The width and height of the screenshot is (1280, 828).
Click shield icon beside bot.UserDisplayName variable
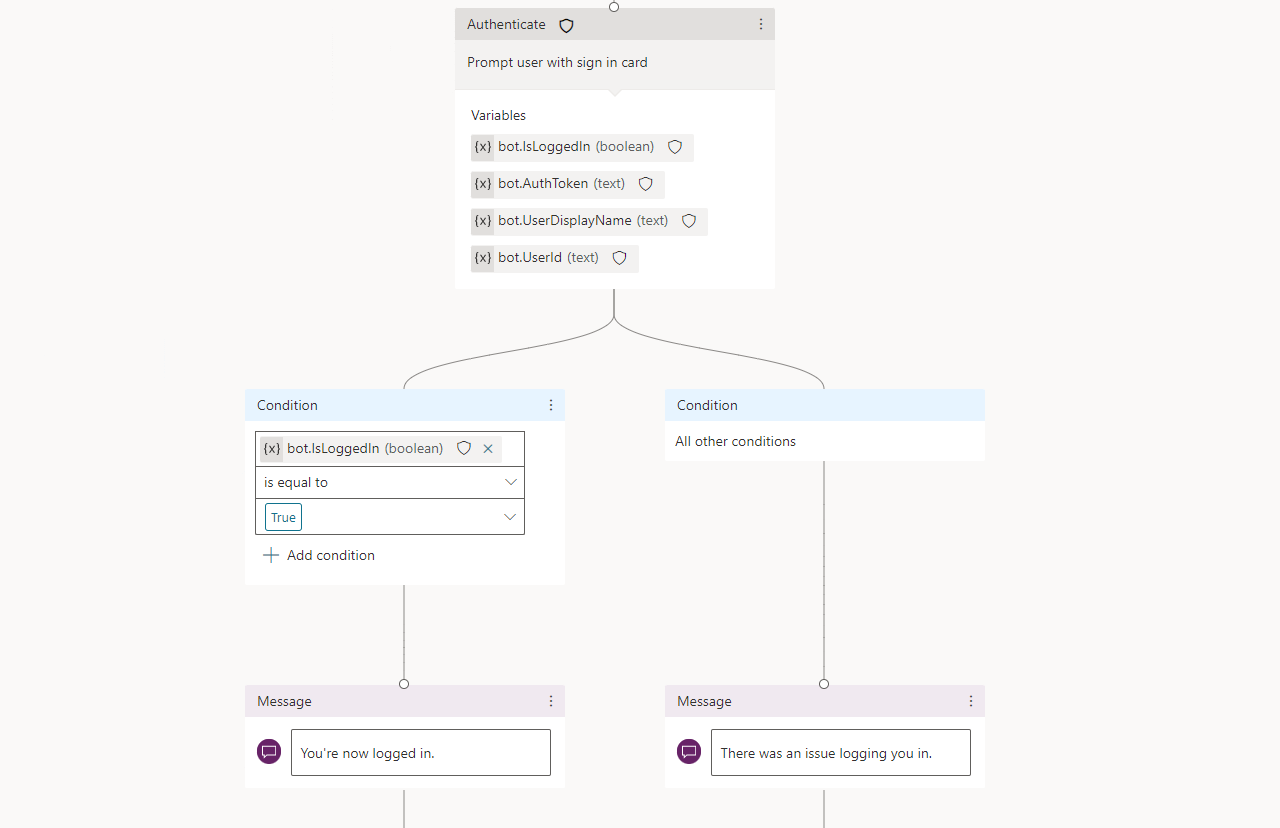689,221
